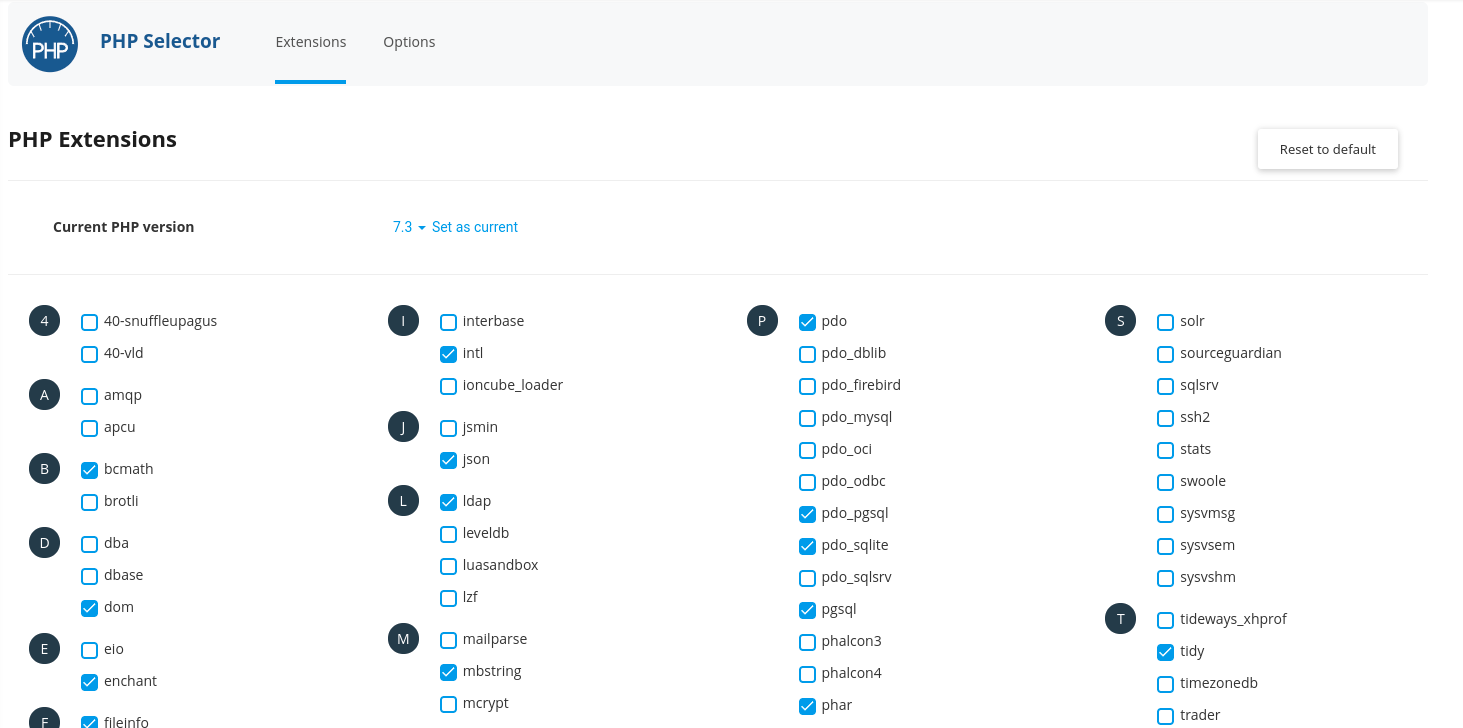
Task: Enable the ioncube_loader extension
Action: point(449,386)
